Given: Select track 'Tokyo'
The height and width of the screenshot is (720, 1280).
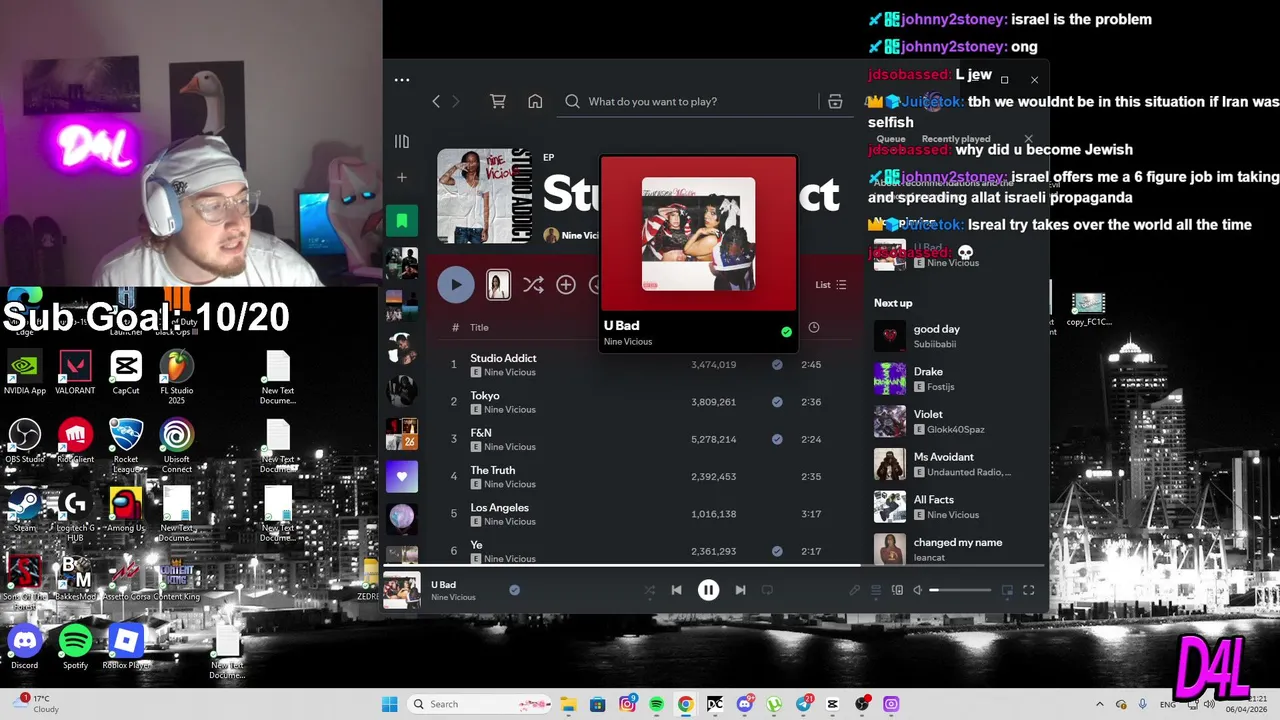Looking at the screenshot, I should coord(644,402).
